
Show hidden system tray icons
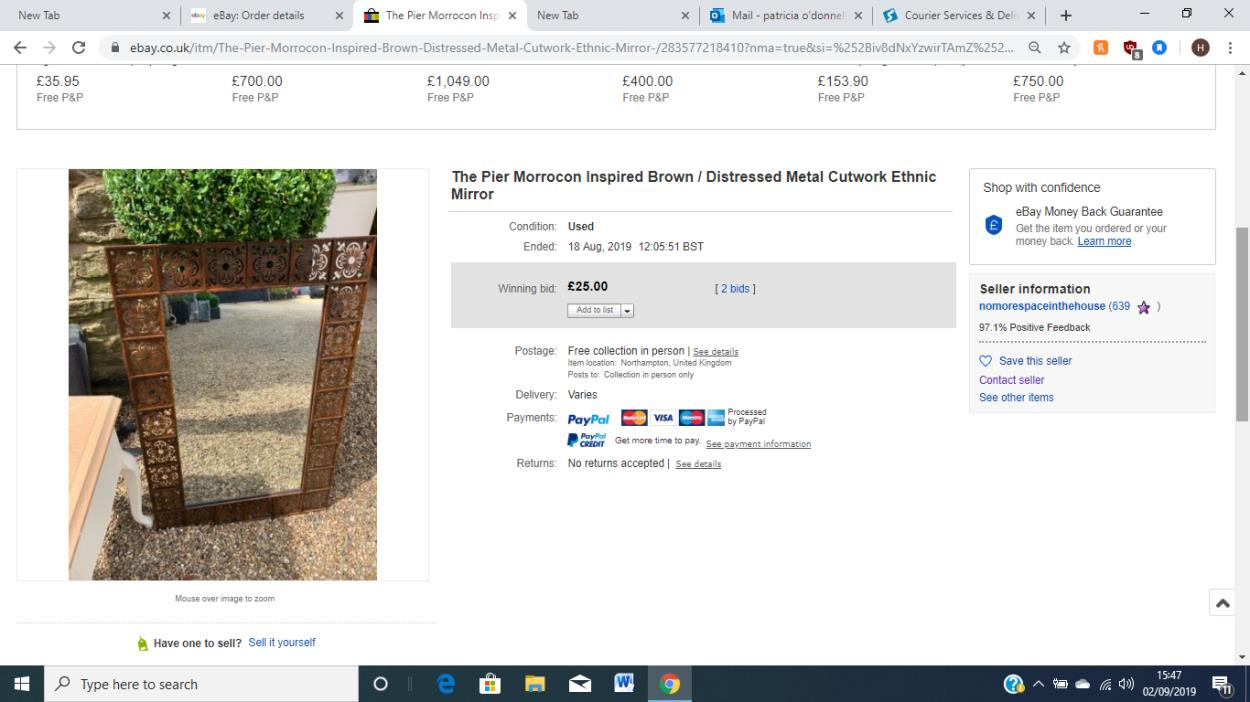point(1039,684)
